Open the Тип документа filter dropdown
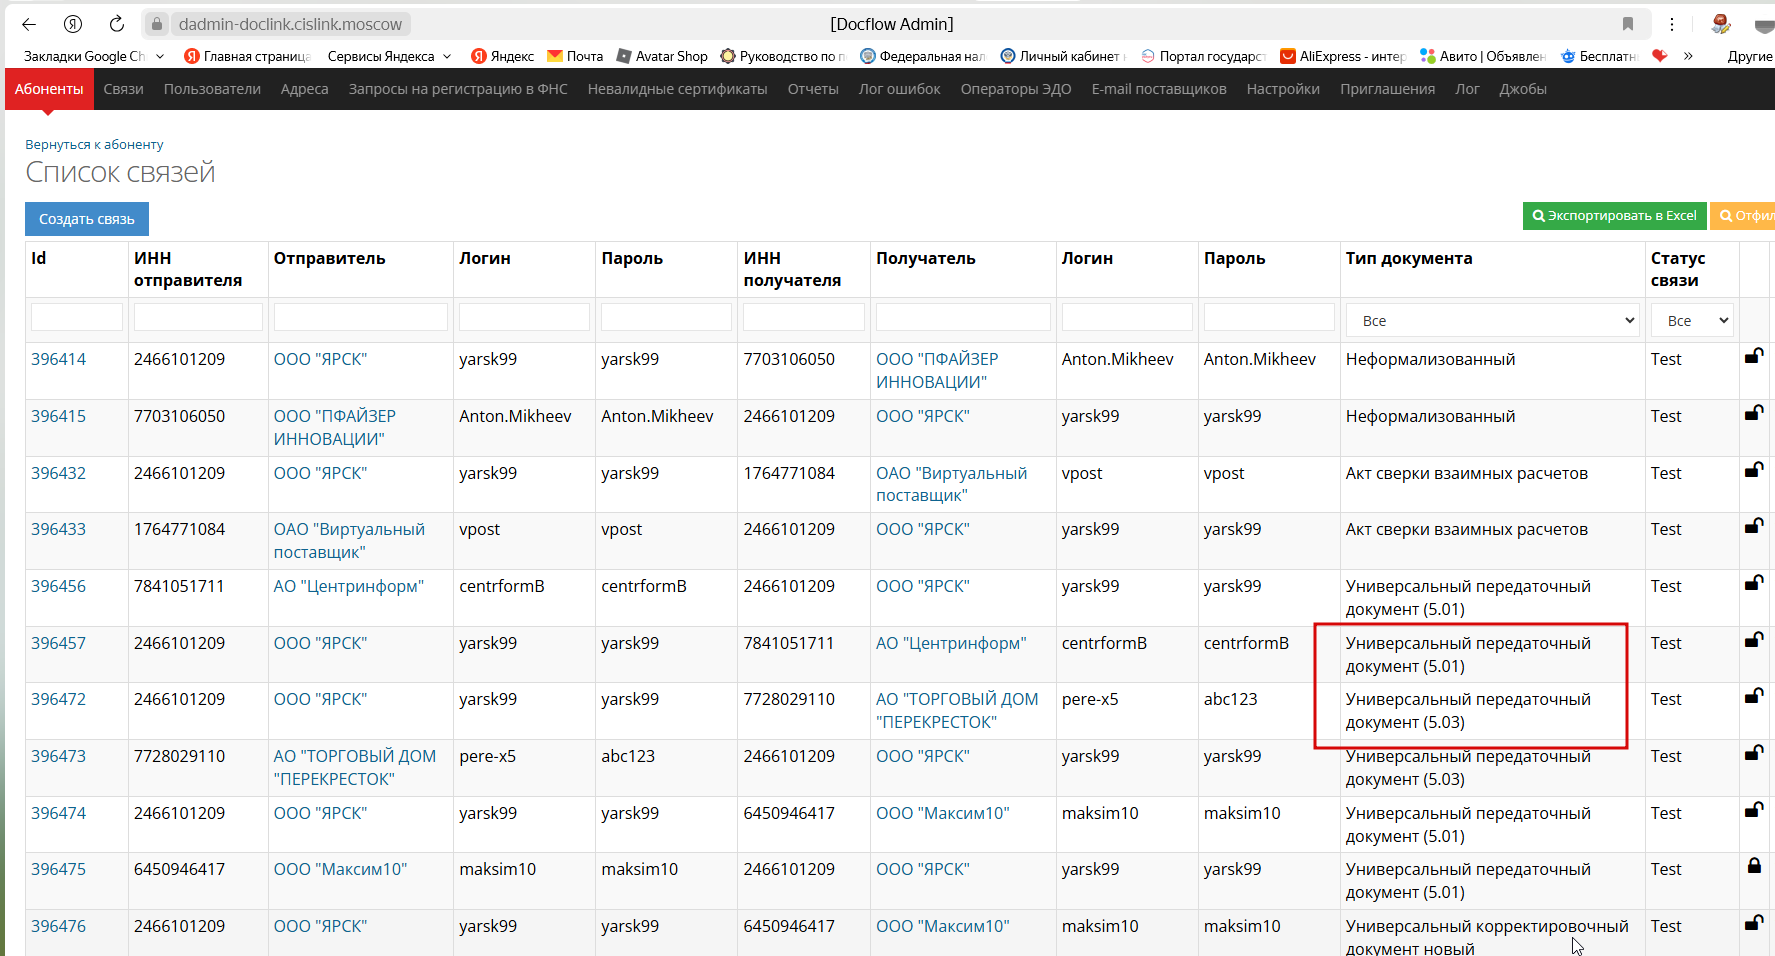 point(1492,321)
